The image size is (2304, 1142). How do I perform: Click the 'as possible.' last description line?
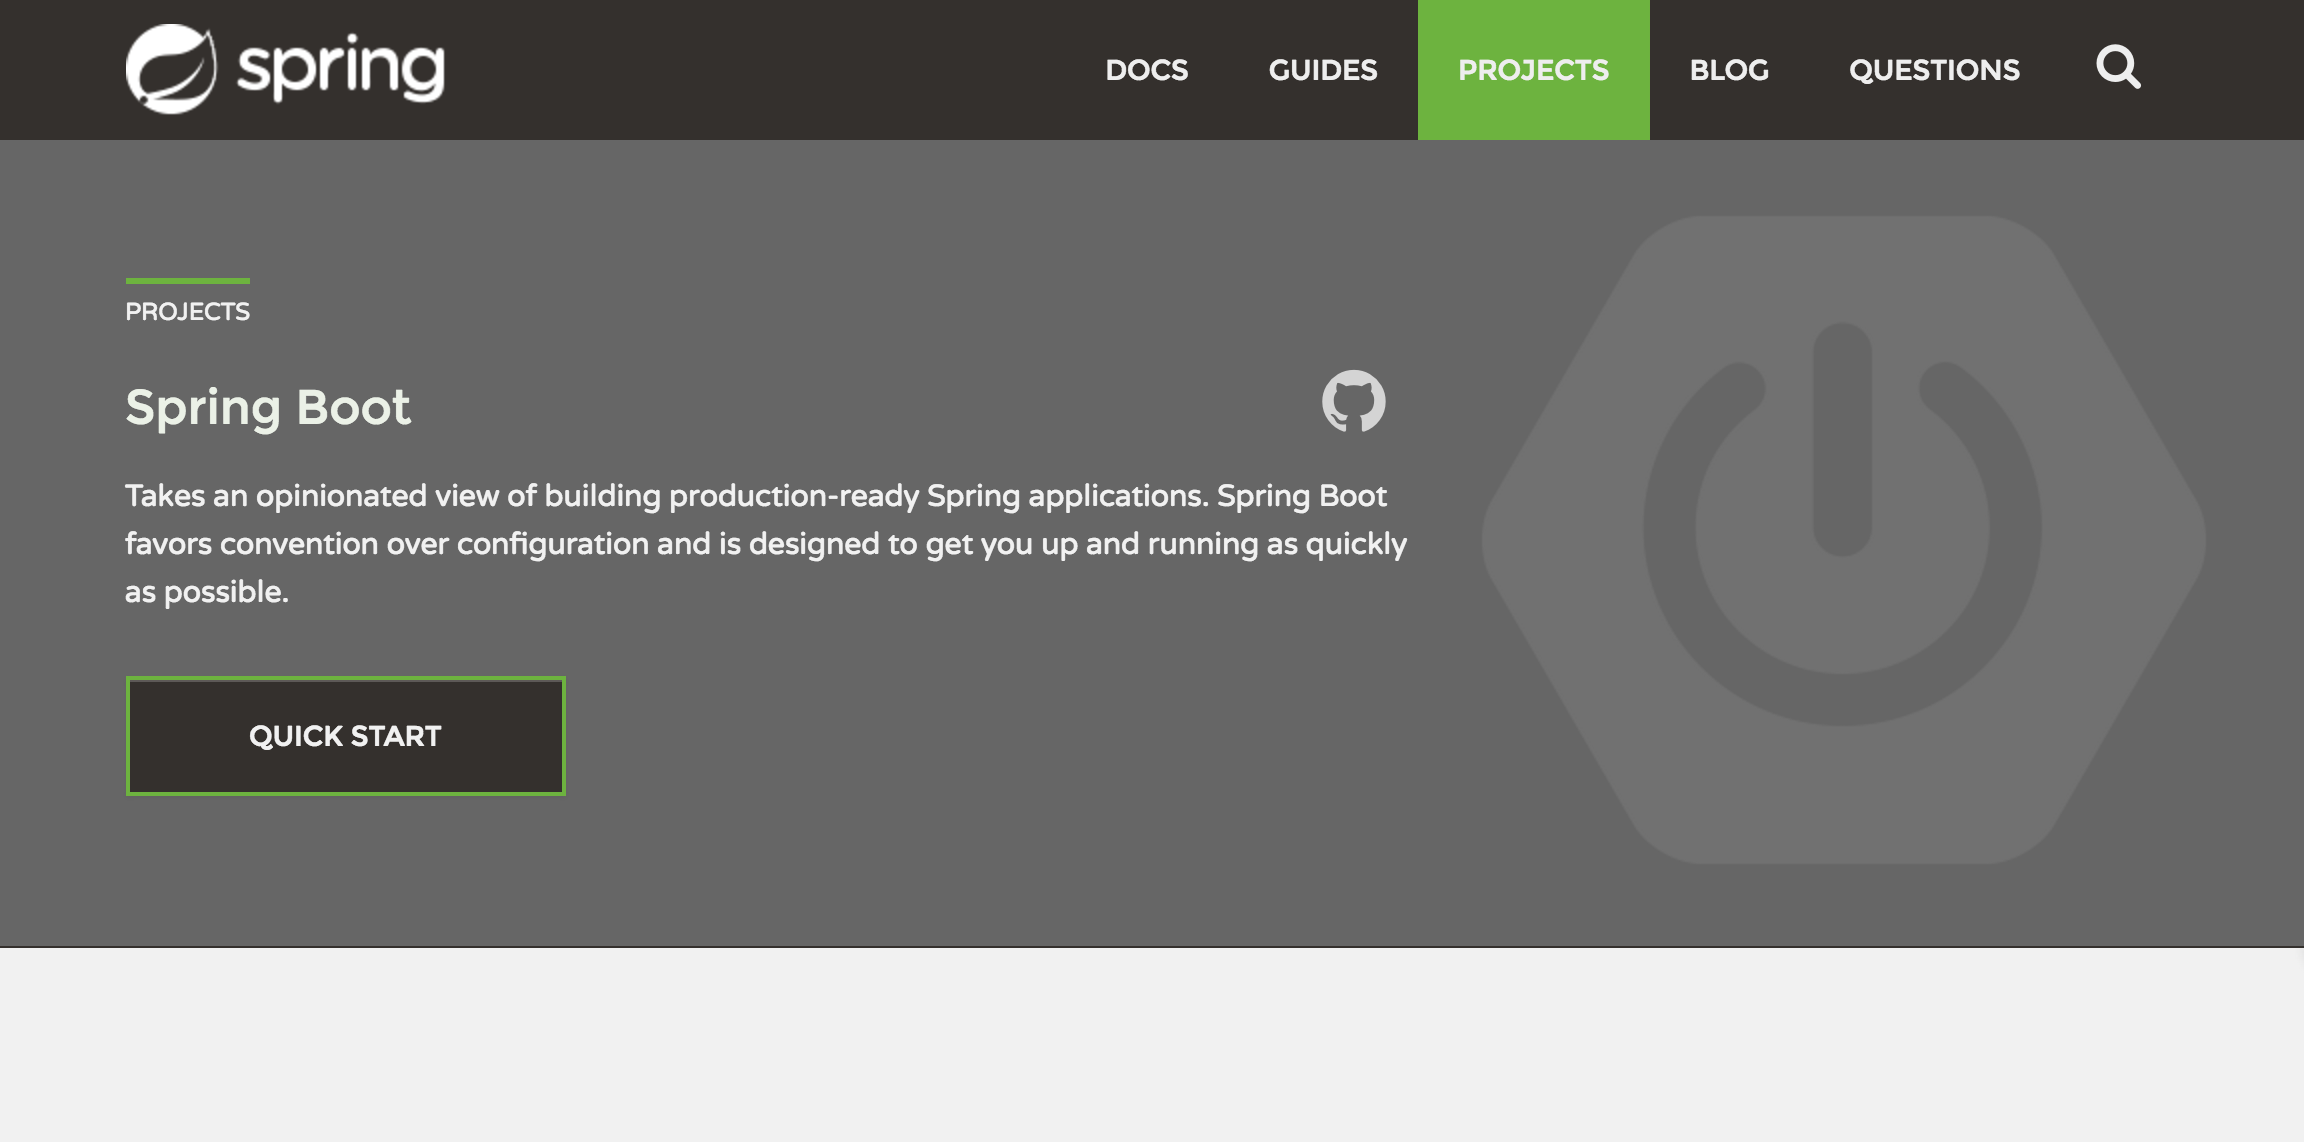click(207, 592)
